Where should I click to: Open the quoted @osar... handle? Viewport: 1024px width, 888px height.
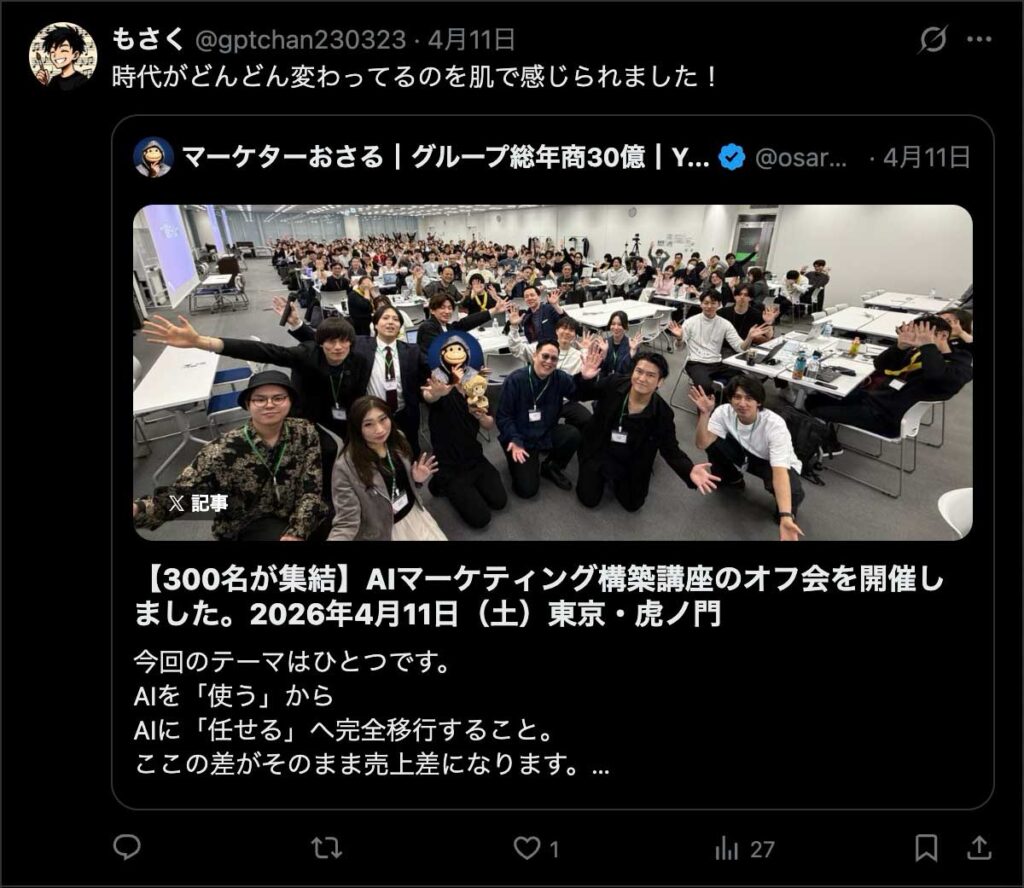click(x=801, y=158)
